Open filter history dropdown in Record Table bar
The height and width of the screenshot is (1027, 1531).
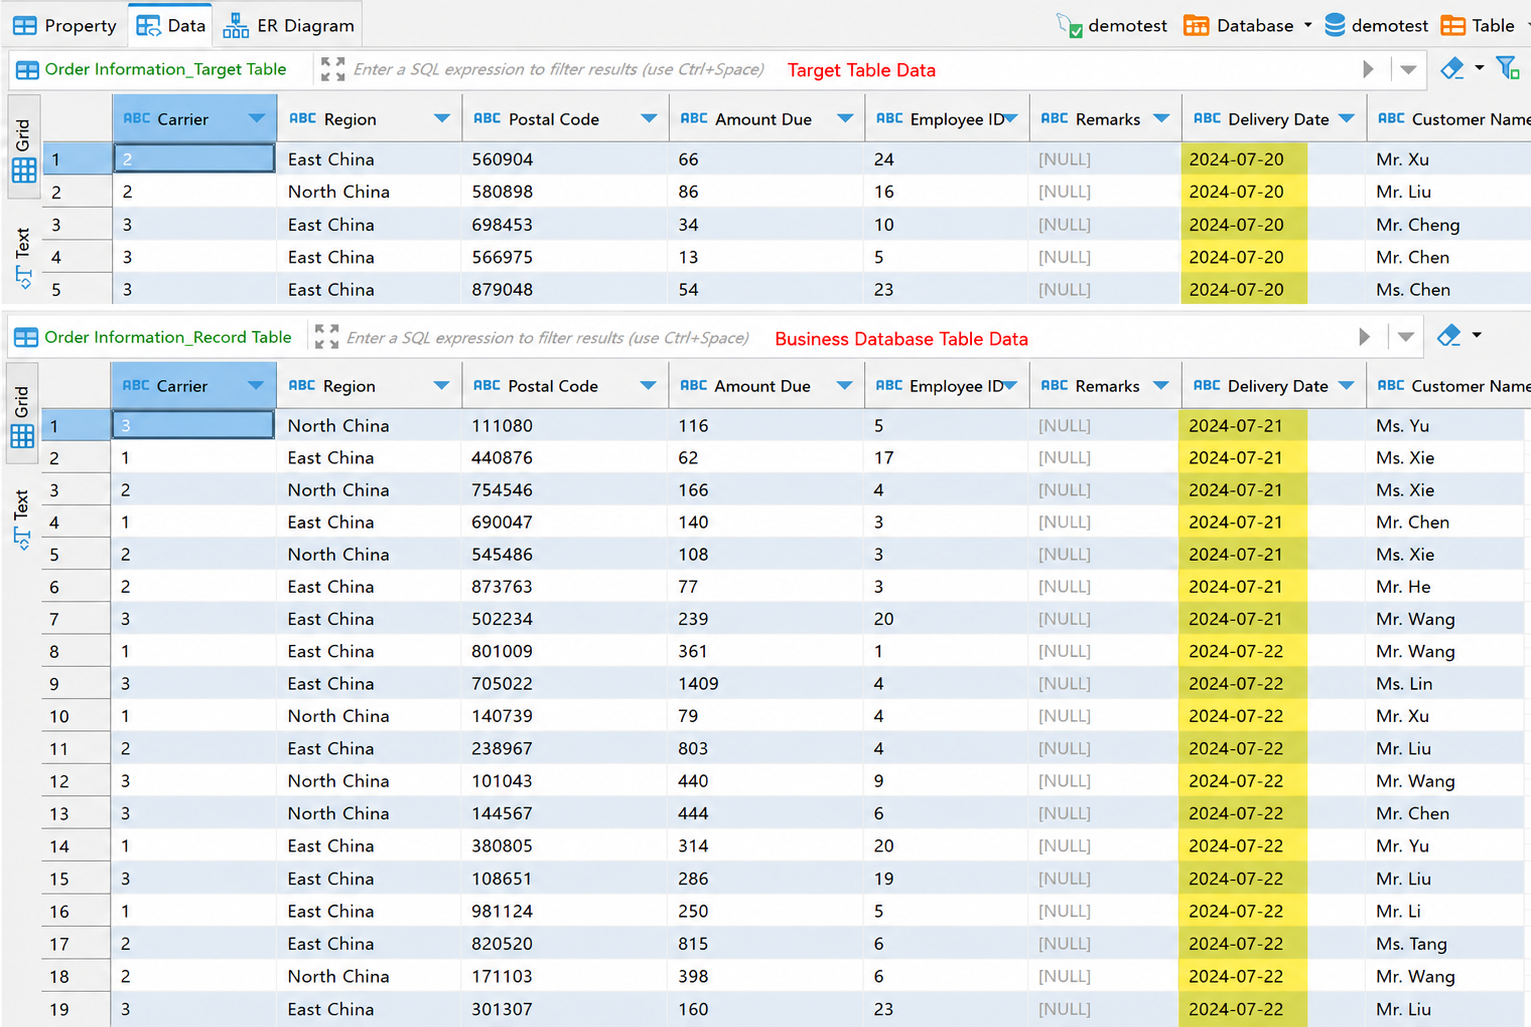click(x=1406, y=337)
